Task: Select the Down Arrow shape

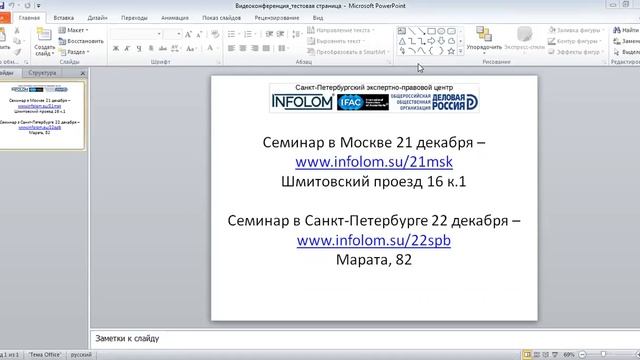Action: (x=441, y=41)
